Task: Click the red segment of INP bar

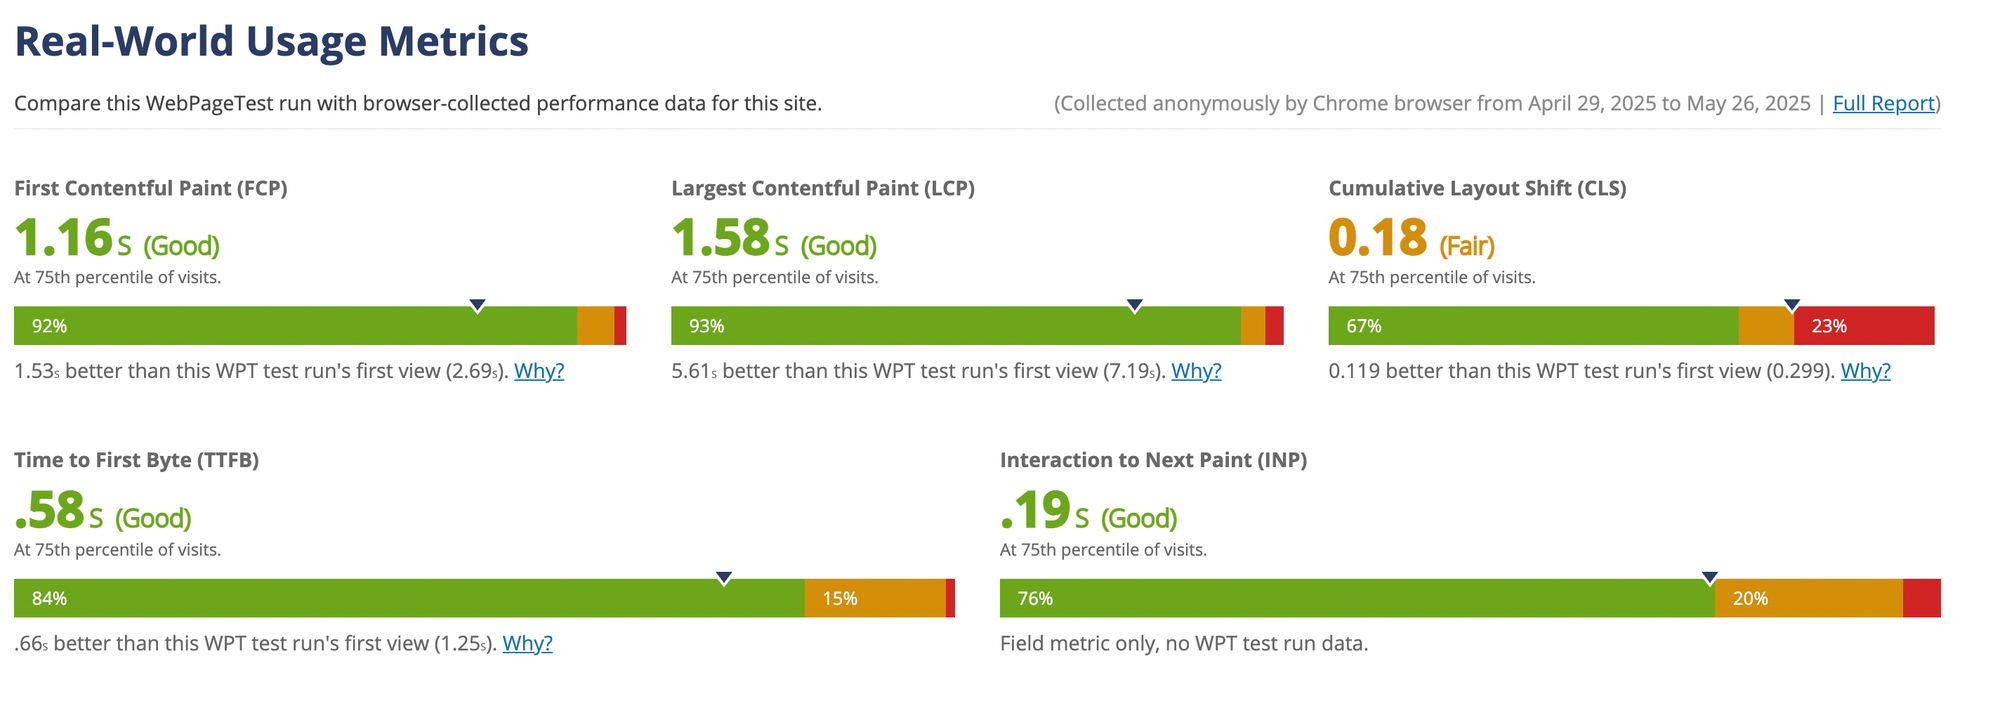Action: pos(1922,598)
